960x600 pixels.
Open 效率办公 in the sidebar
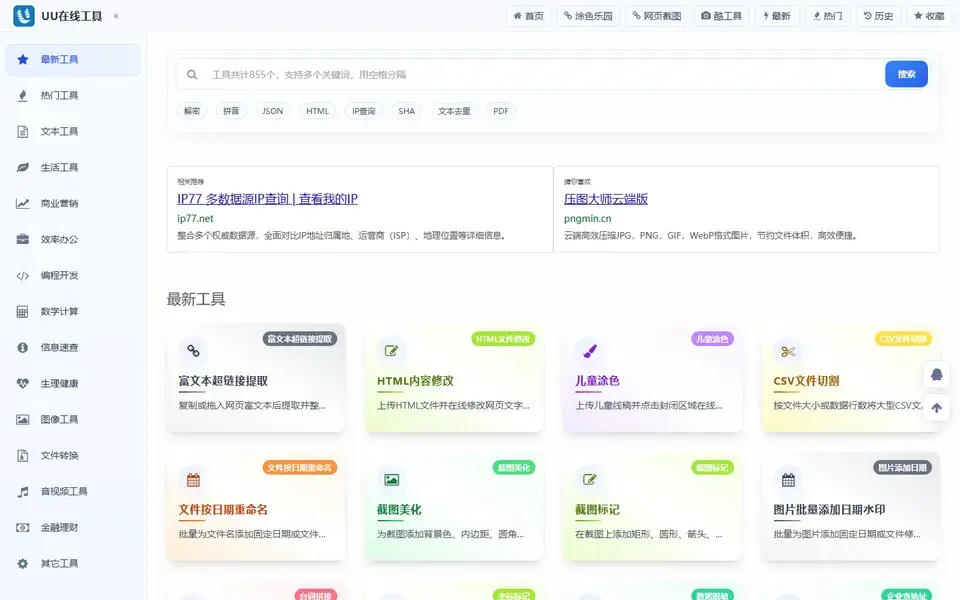[x=73, y=239]
